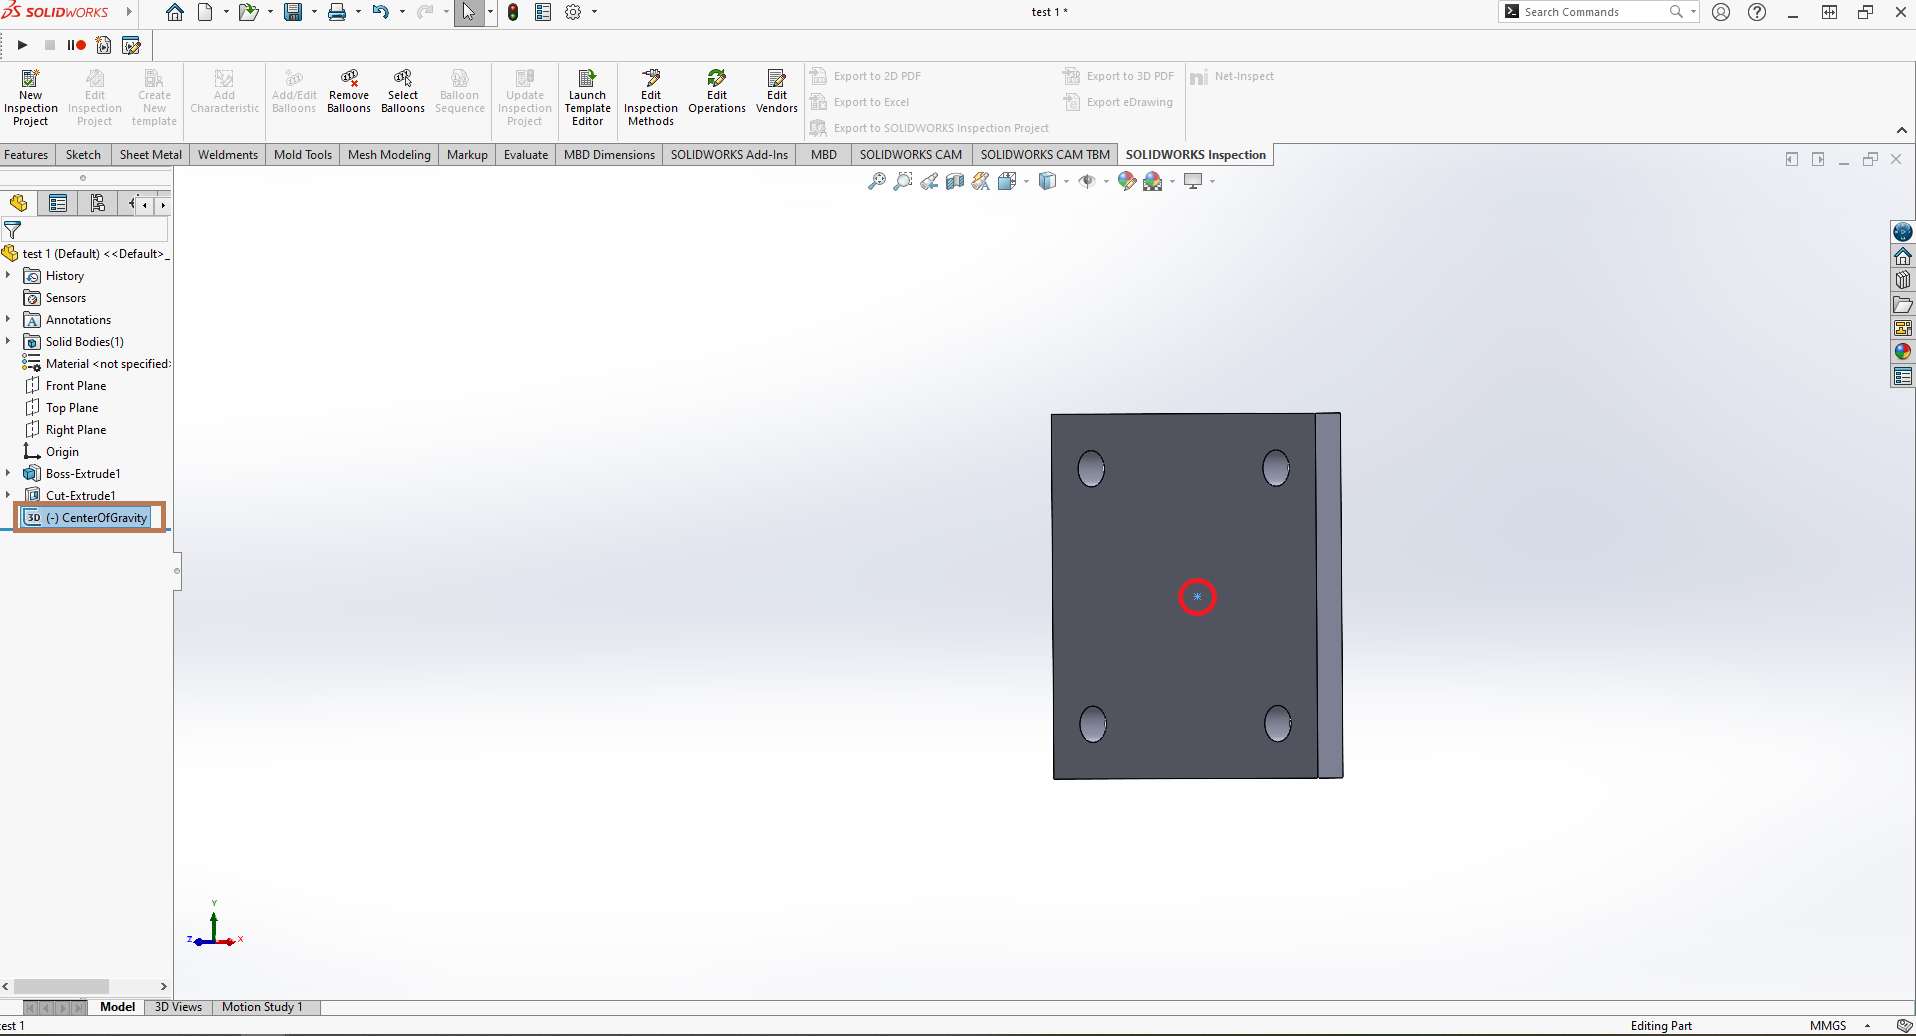Expand the Boss-Extrude1 feature
1916x1036 pixels.
8,473
